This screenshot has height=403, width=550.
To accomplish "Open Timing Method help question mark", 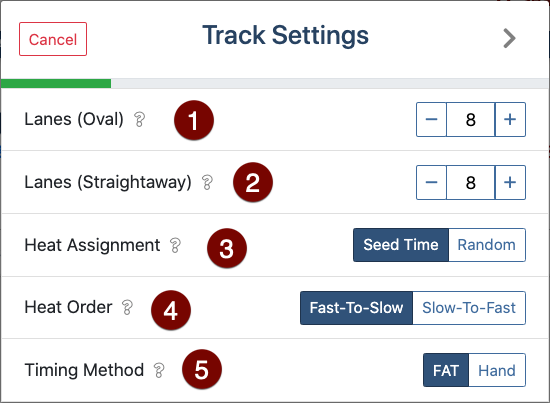I will point(159,370).
